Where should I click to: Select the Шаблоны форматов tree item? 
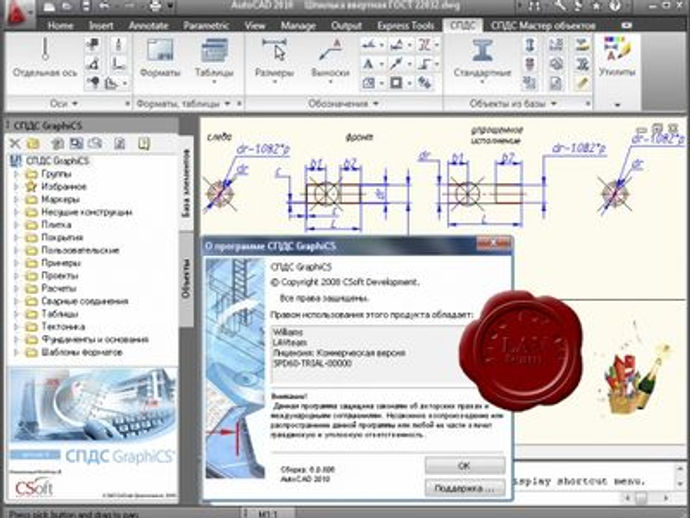pyautogui.click(x=81, y=353)
